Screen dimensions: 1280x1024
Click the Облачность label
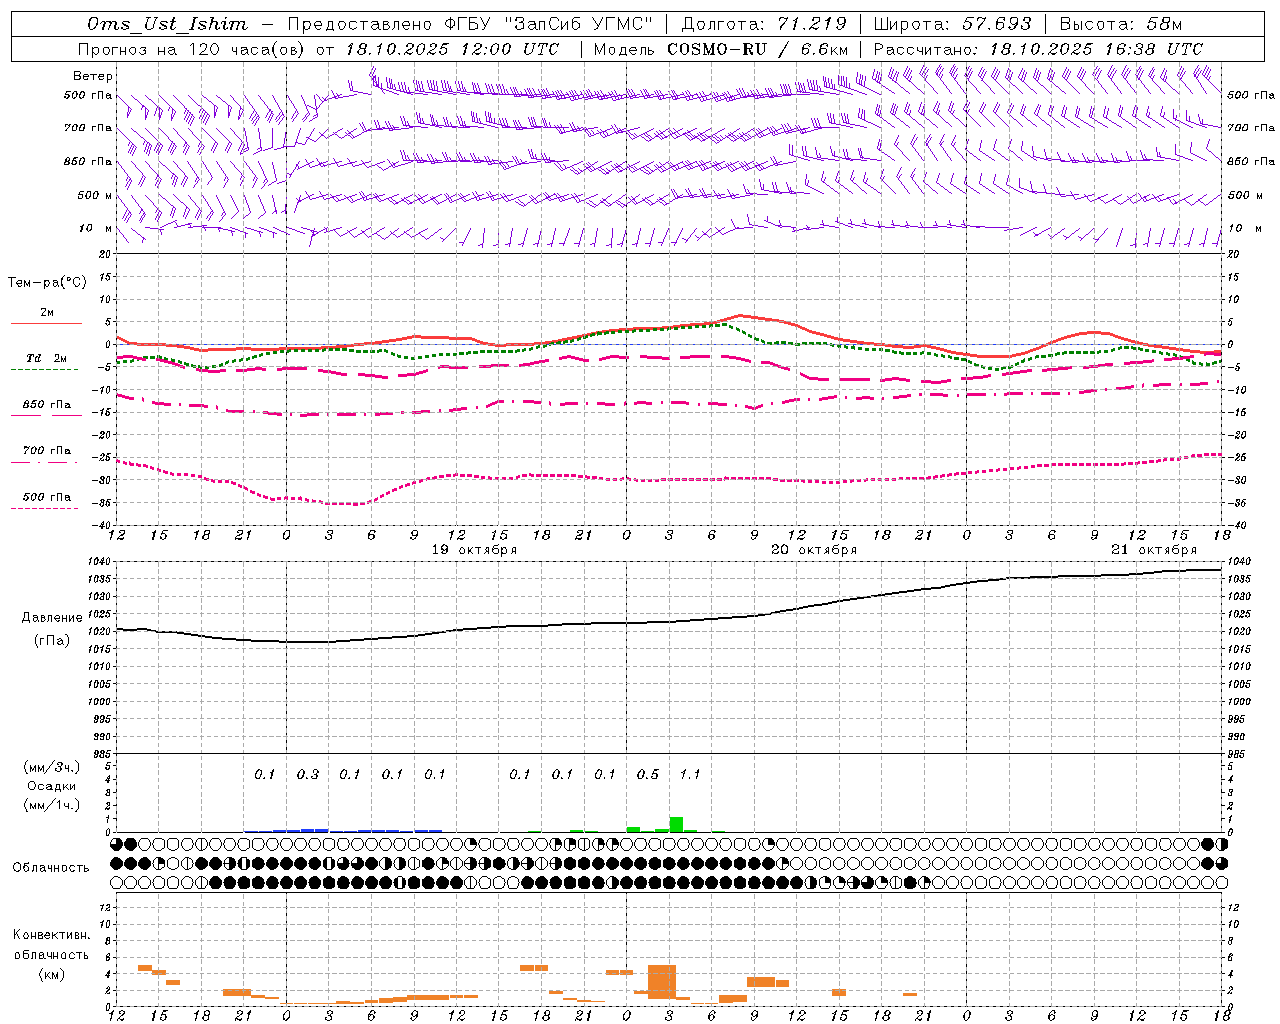51,868
